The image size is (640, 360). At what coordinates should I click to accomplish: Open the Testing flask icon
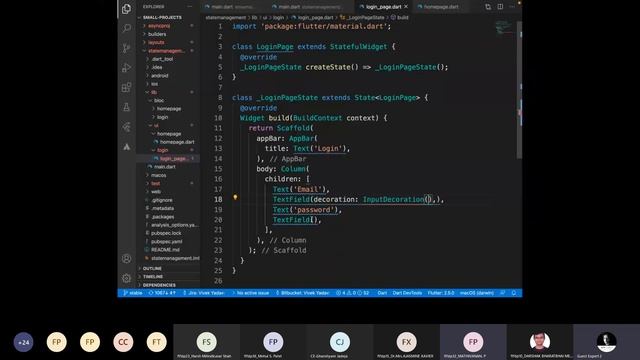click(127, 107)
